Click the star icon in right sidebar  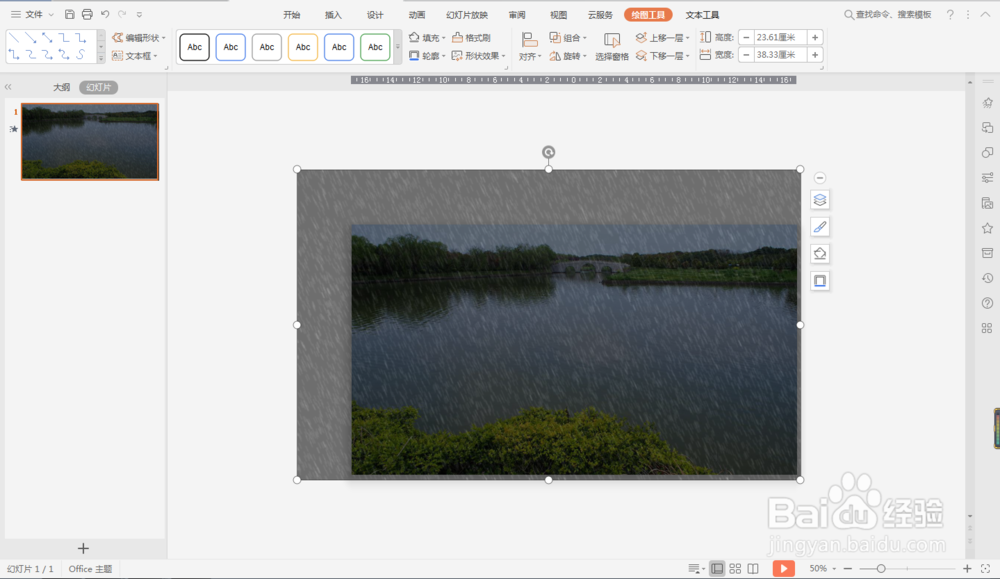(987, 228)
